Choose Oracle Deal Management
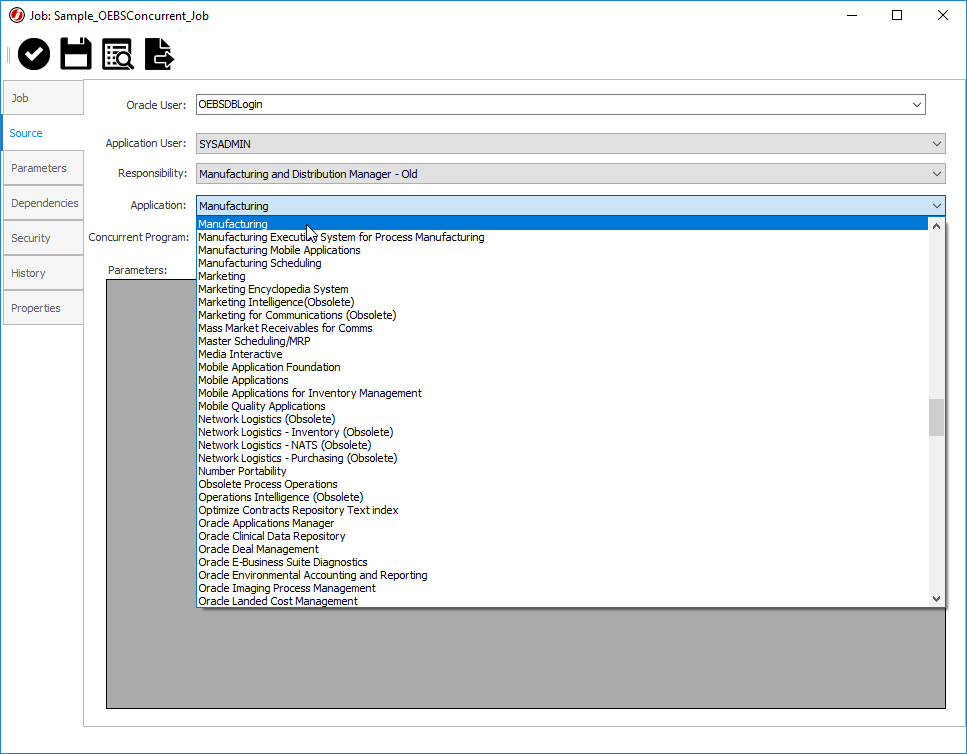Image resolution: width=967 pixels, height=754 pixels. 562,549
